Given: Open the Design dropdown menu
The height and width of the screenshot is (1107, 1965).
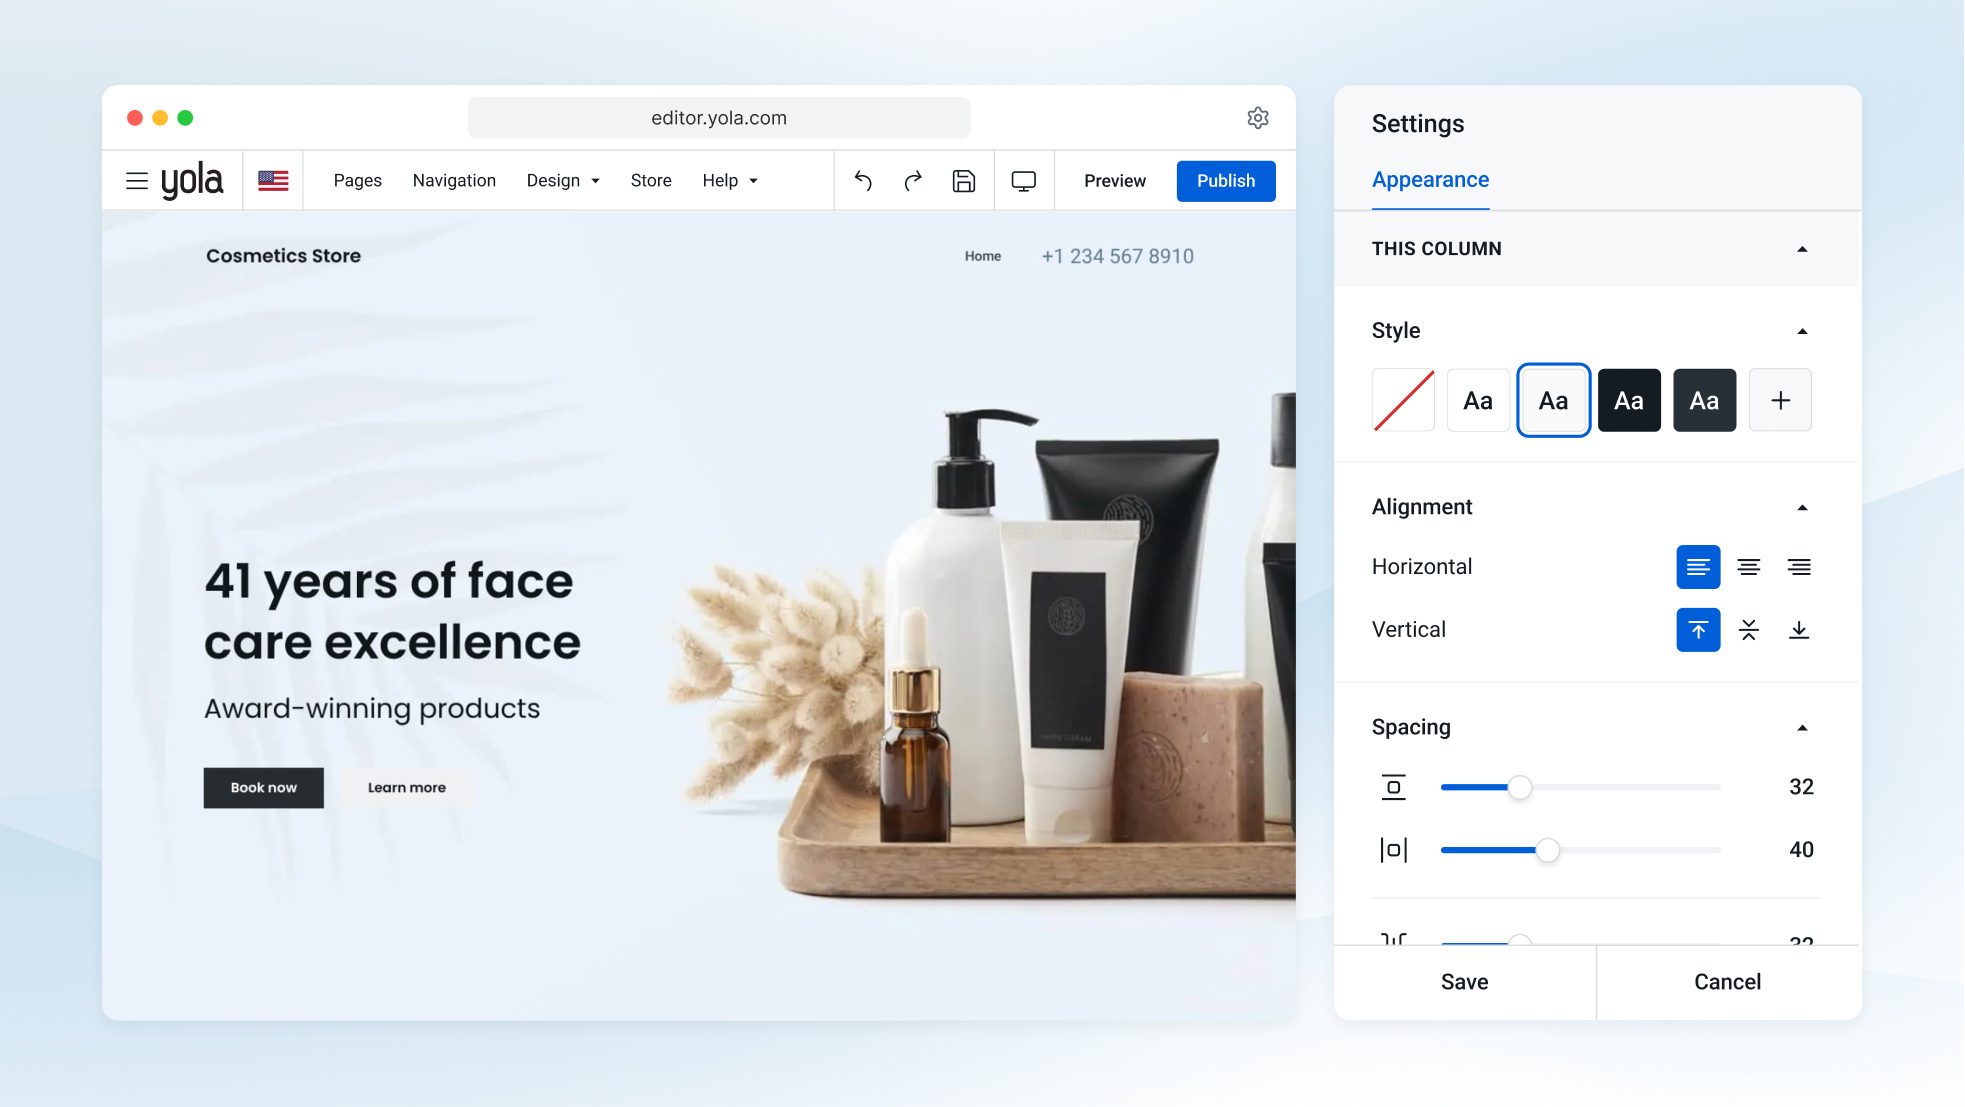Looking at the screenshot, I should (563, 181).
